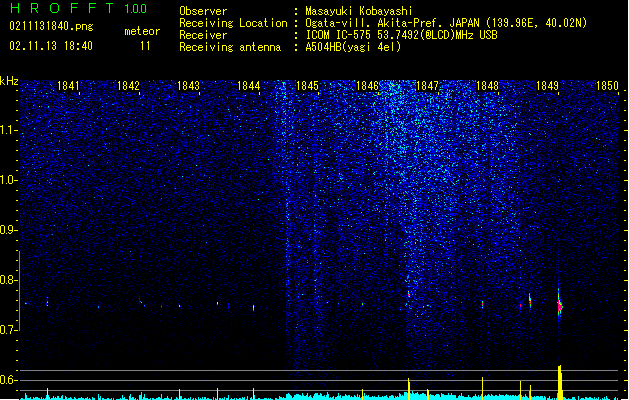Click the "Receiving Location" label
This screenshot has height=400, width=629.
233,23
